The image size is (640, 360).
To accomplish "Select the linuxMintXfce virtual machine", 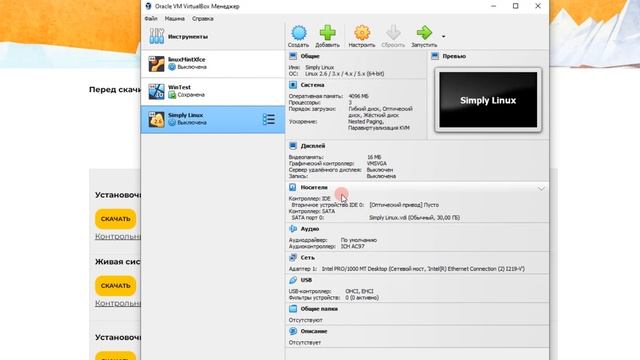I will [213, 64].
